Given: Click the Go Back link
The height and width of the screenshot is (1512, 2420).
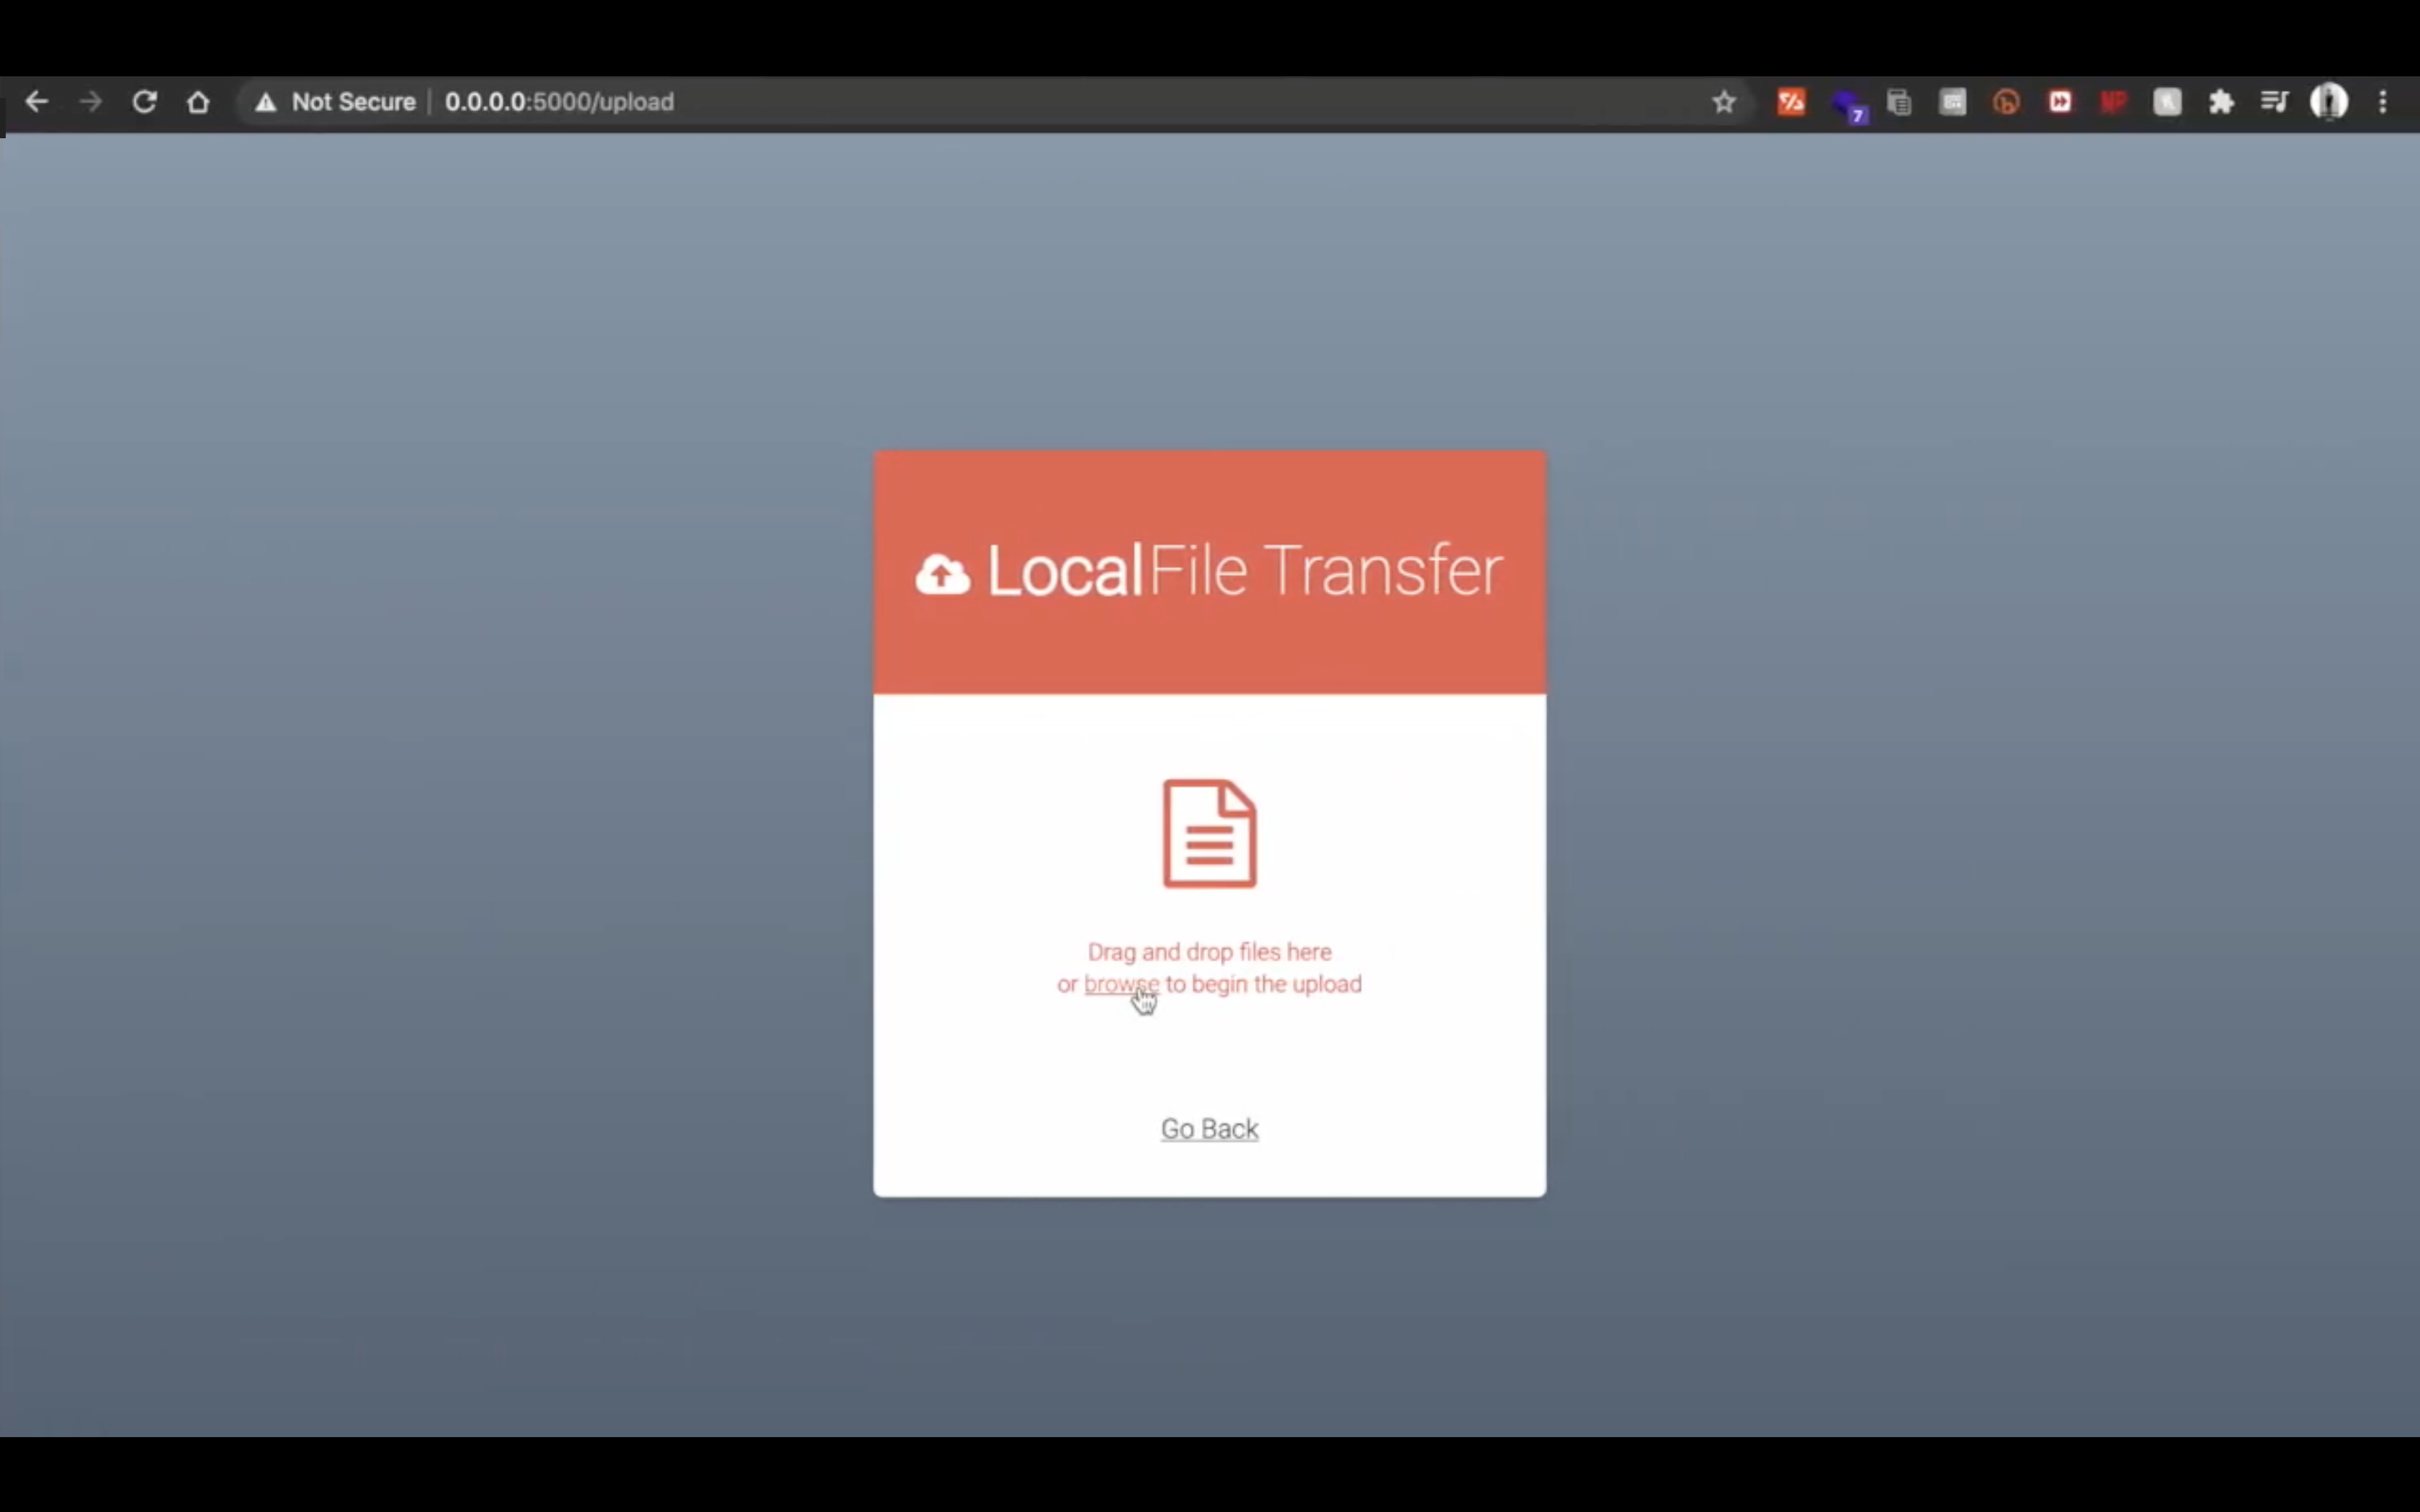Looking at the screenshot, I should pyautogui.click(x=1209, y=1129).
